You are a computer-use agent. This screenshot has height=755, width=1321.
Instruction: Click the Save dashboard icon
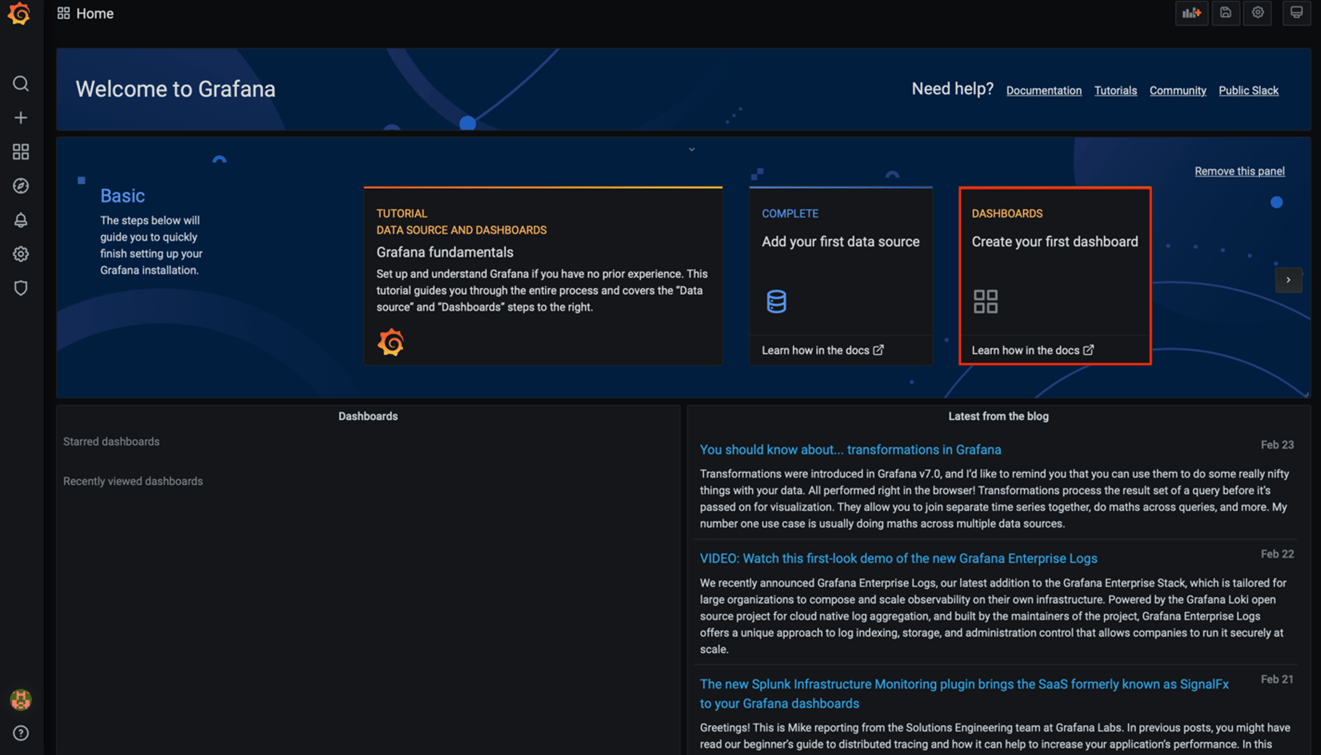click(x=1225, y=13)
